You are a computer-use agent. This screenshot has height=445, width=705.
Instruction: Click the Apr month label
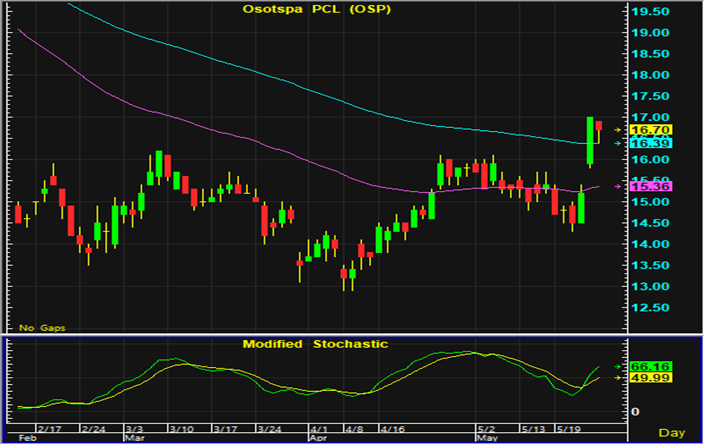pyautogui.click(x=319, y=438)
